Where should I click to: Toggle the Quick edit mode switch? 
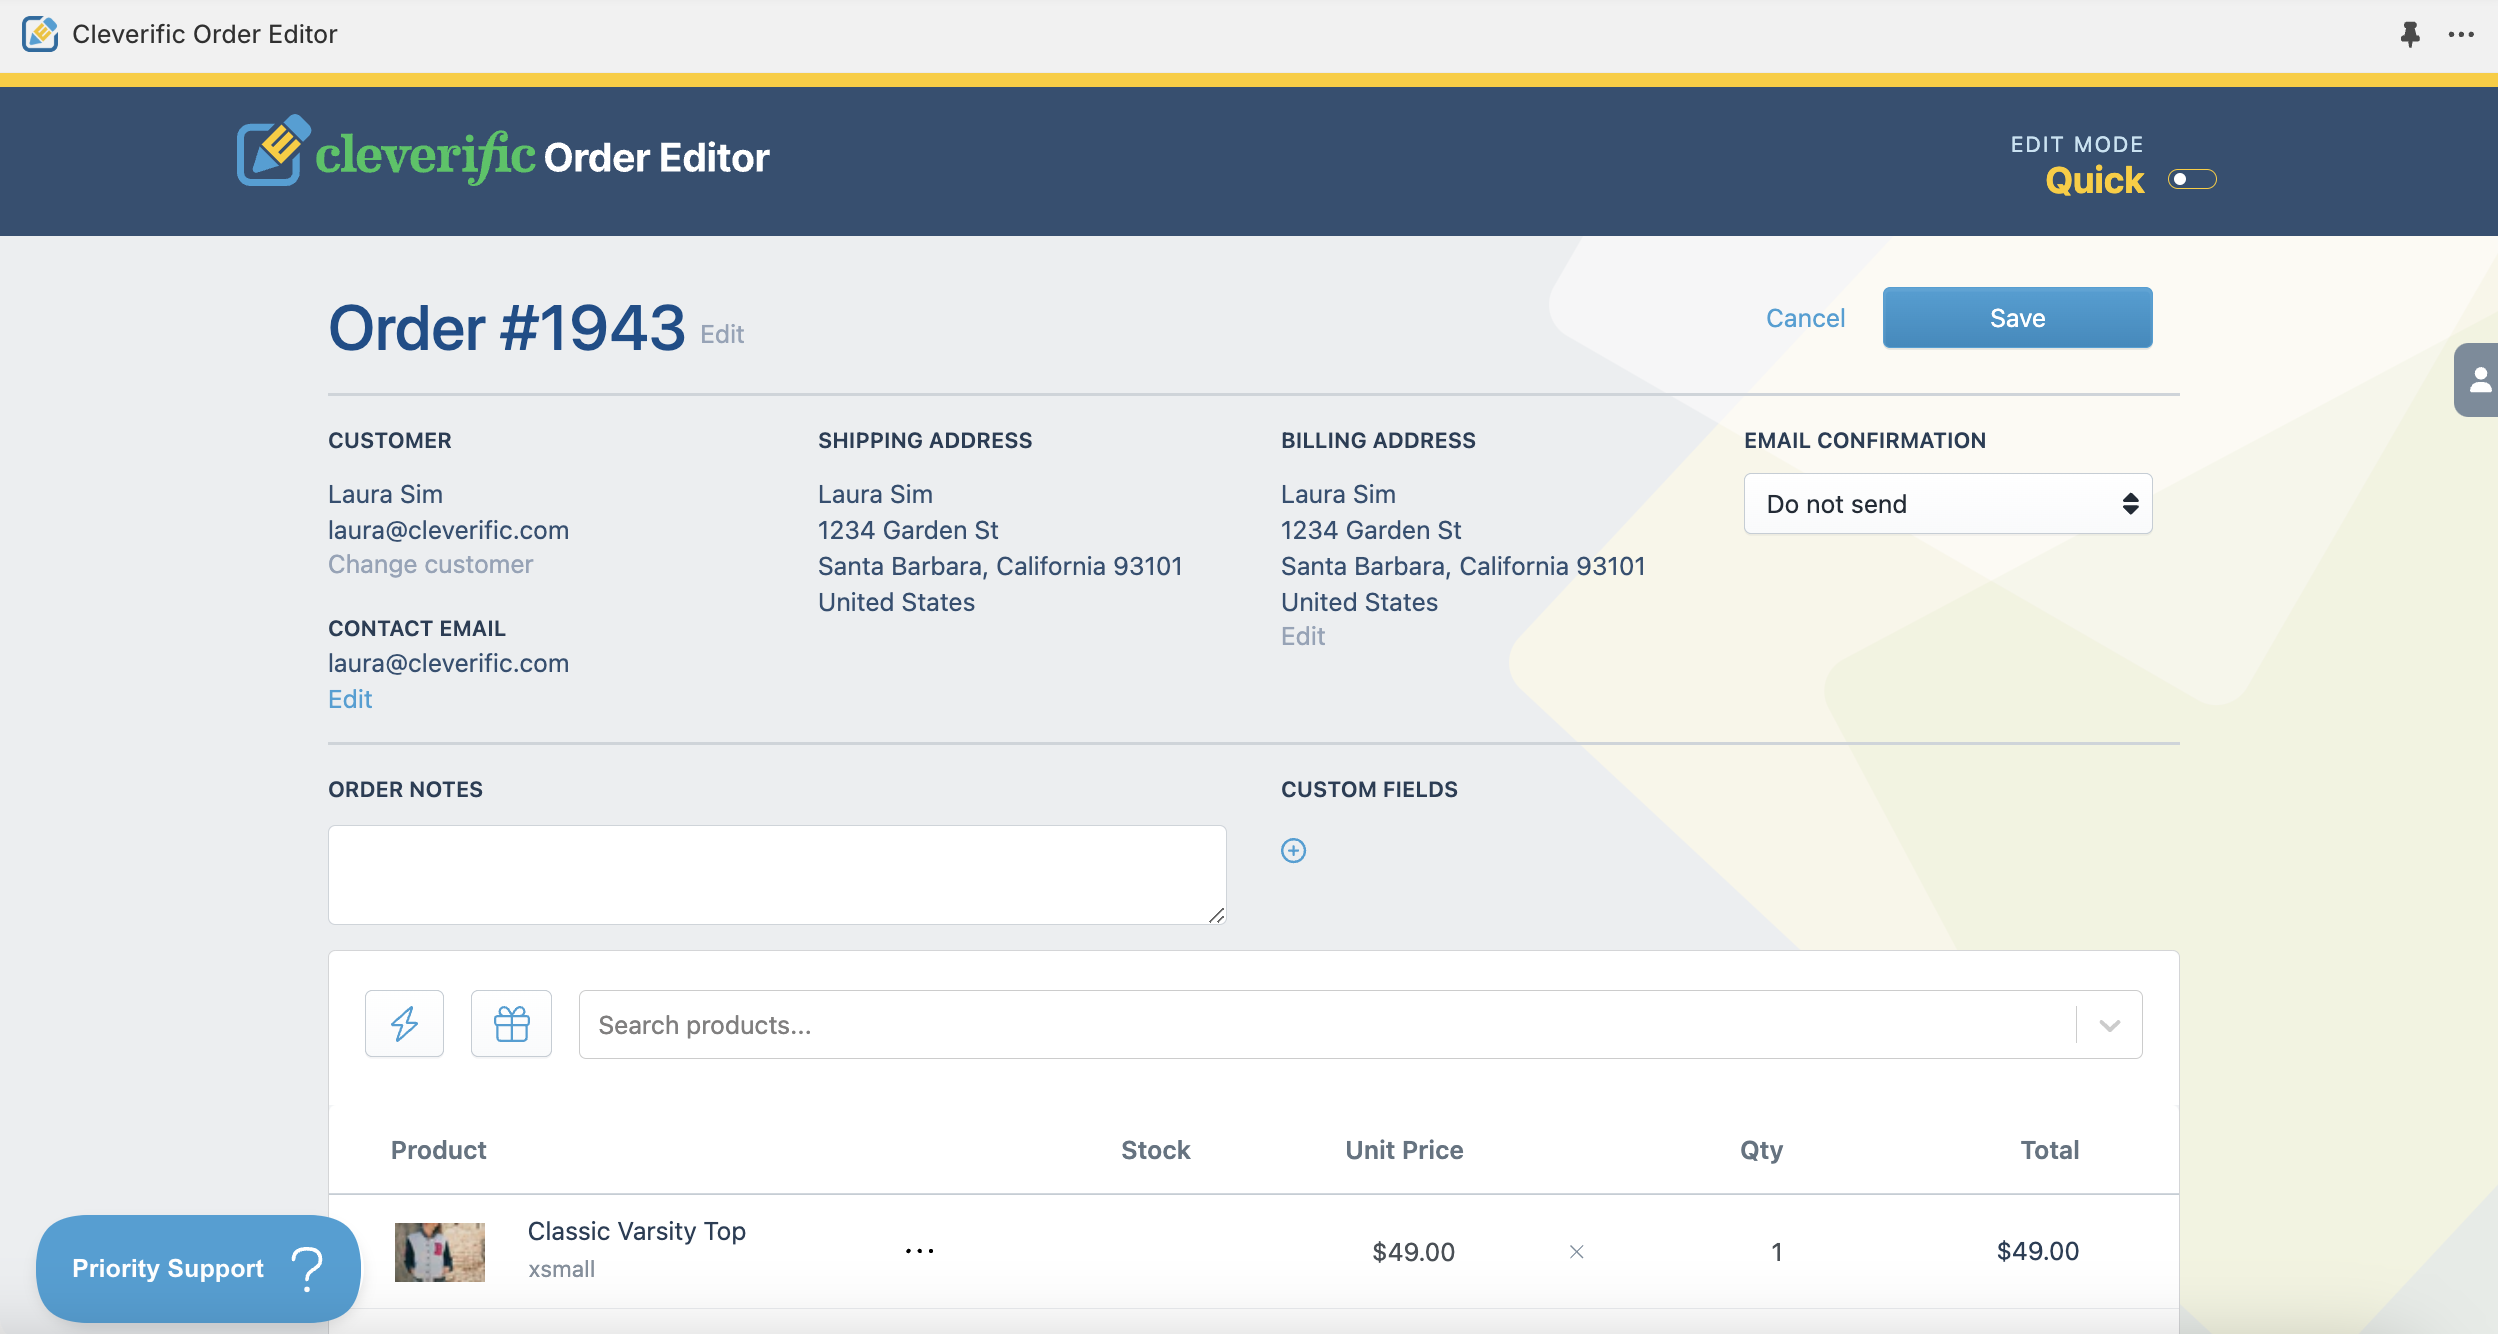(x=2192, y=180)
